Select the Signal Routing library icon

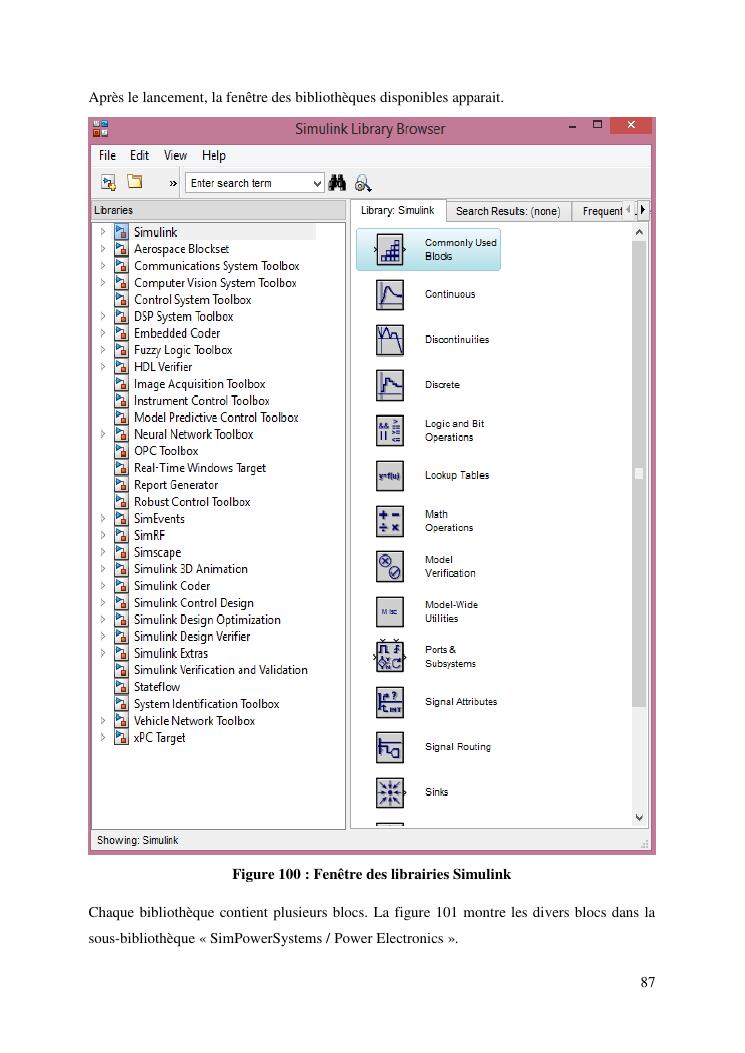click(x=390, y=747)
